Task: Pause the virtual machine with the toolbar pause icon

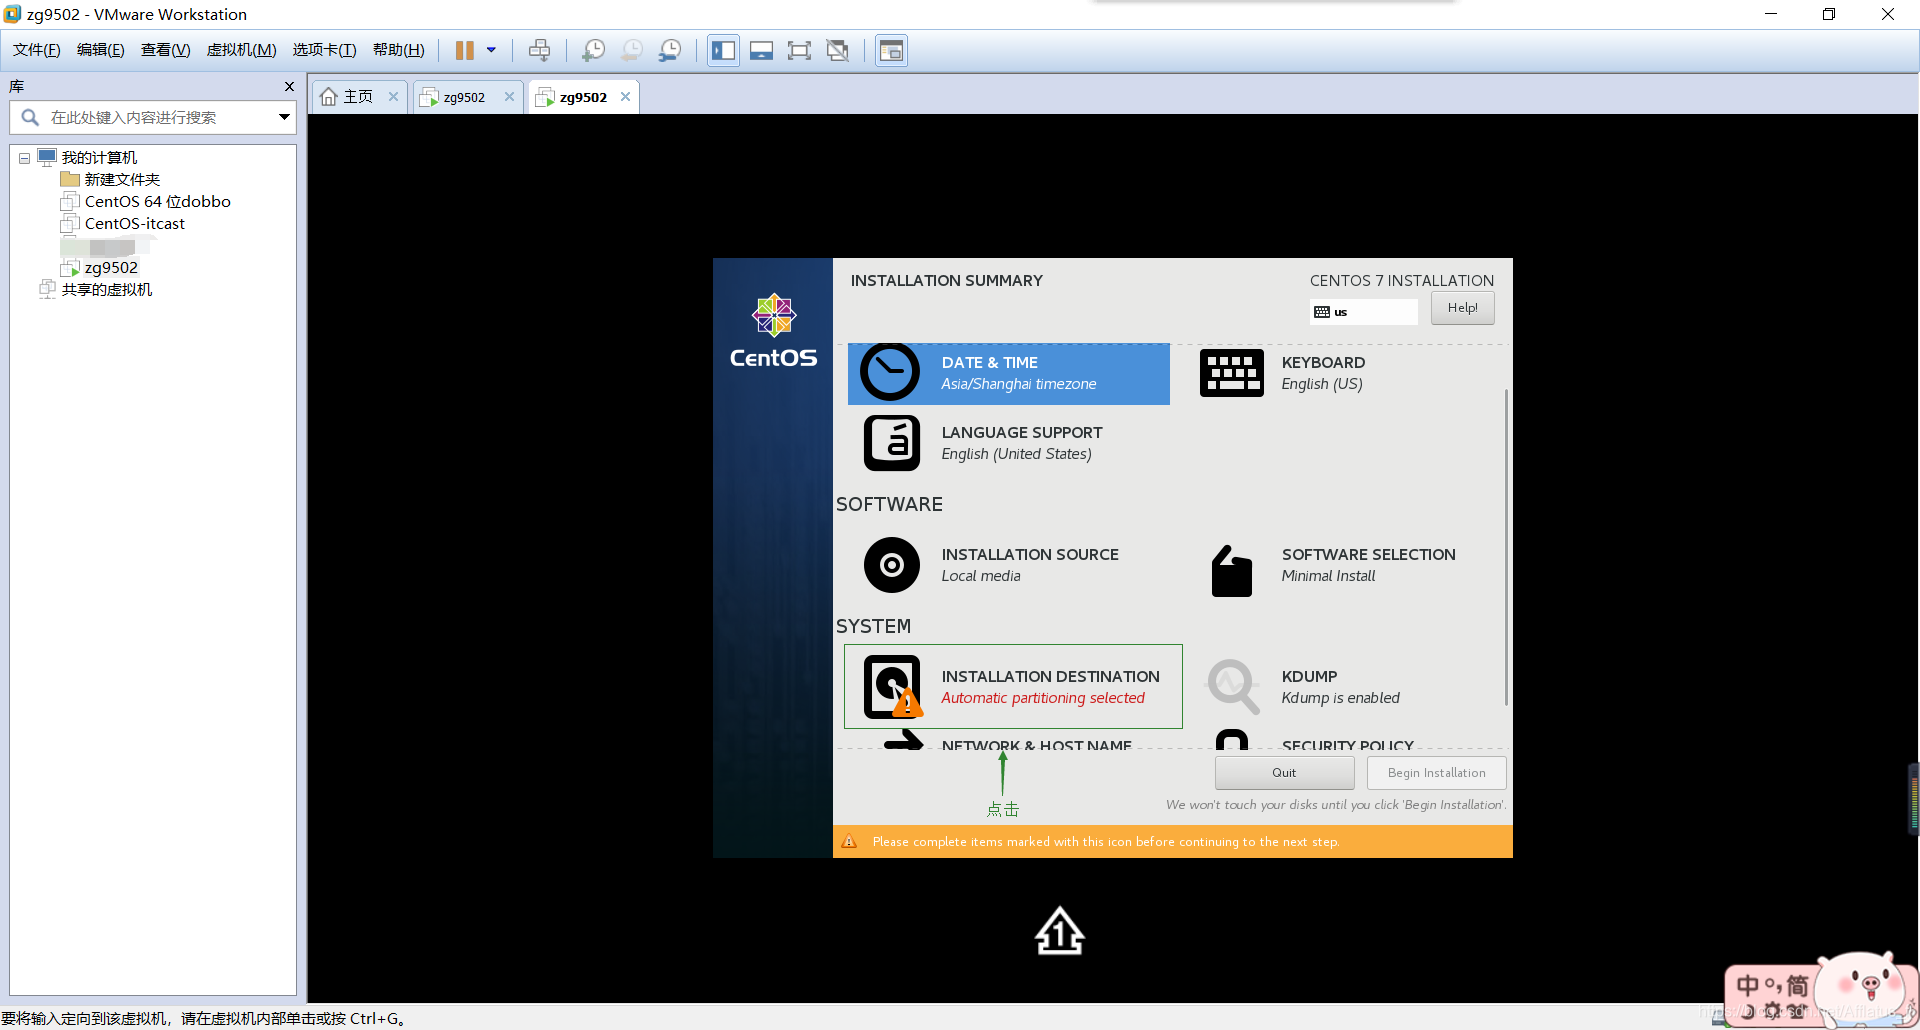Action: 465,50
